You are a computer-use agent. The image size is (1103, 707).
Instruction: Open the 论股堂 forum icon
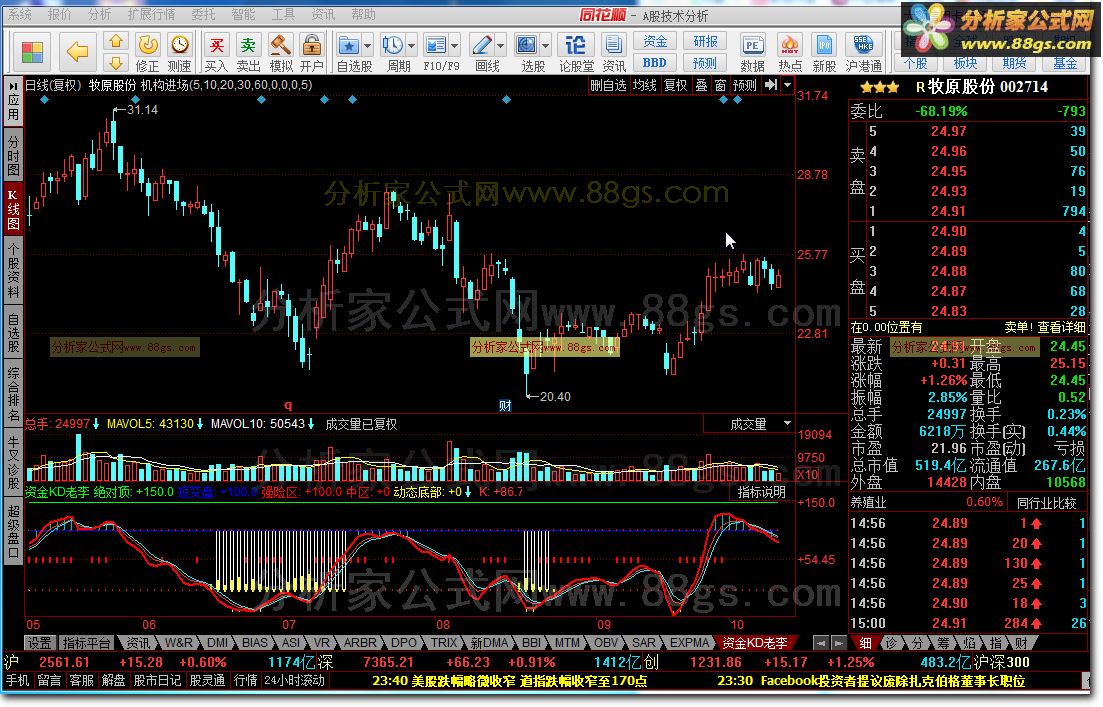point(575,46)
